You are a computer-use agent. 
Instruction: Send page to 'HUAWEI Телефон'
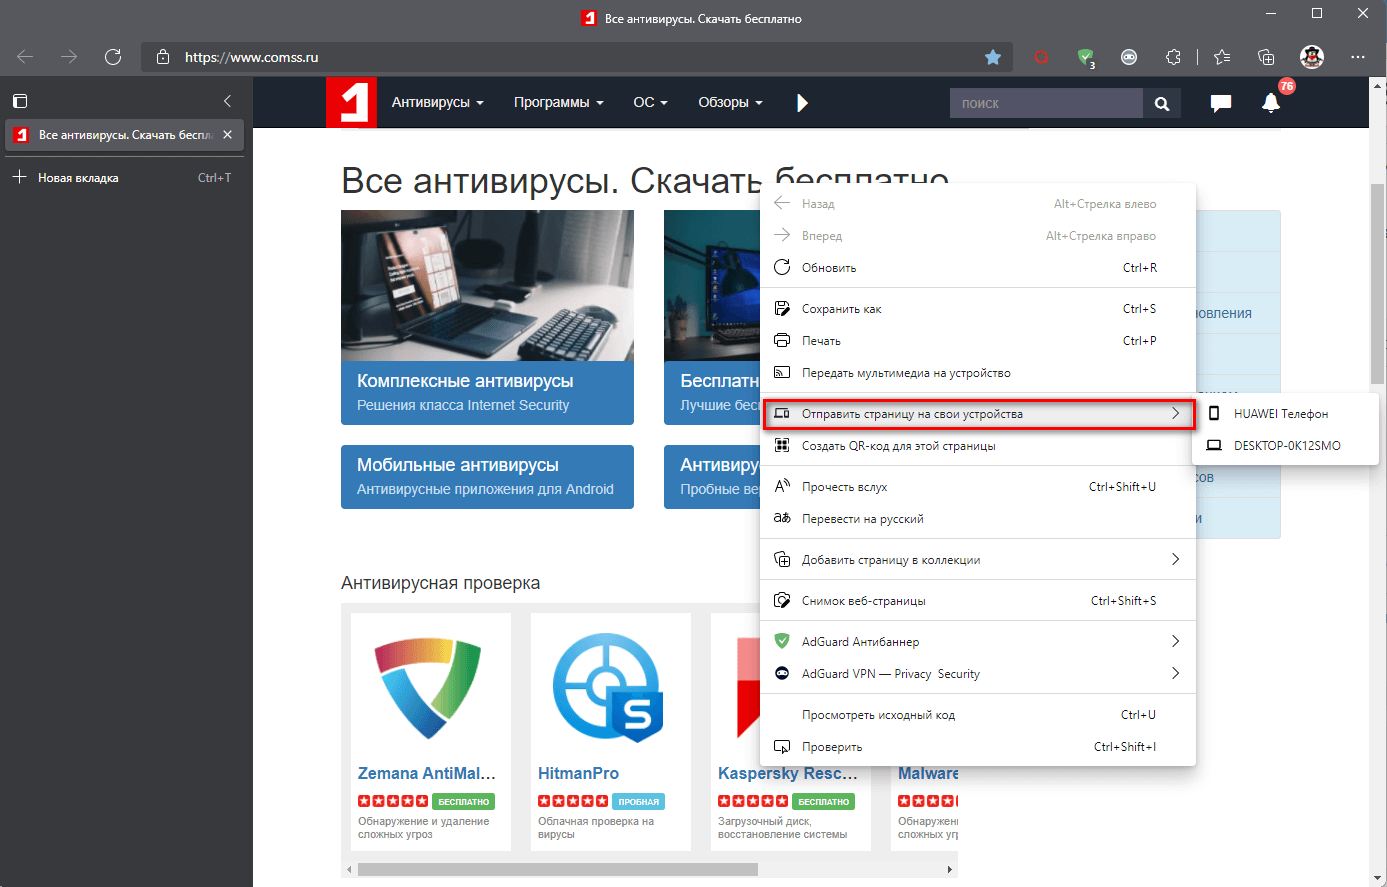1285,414
